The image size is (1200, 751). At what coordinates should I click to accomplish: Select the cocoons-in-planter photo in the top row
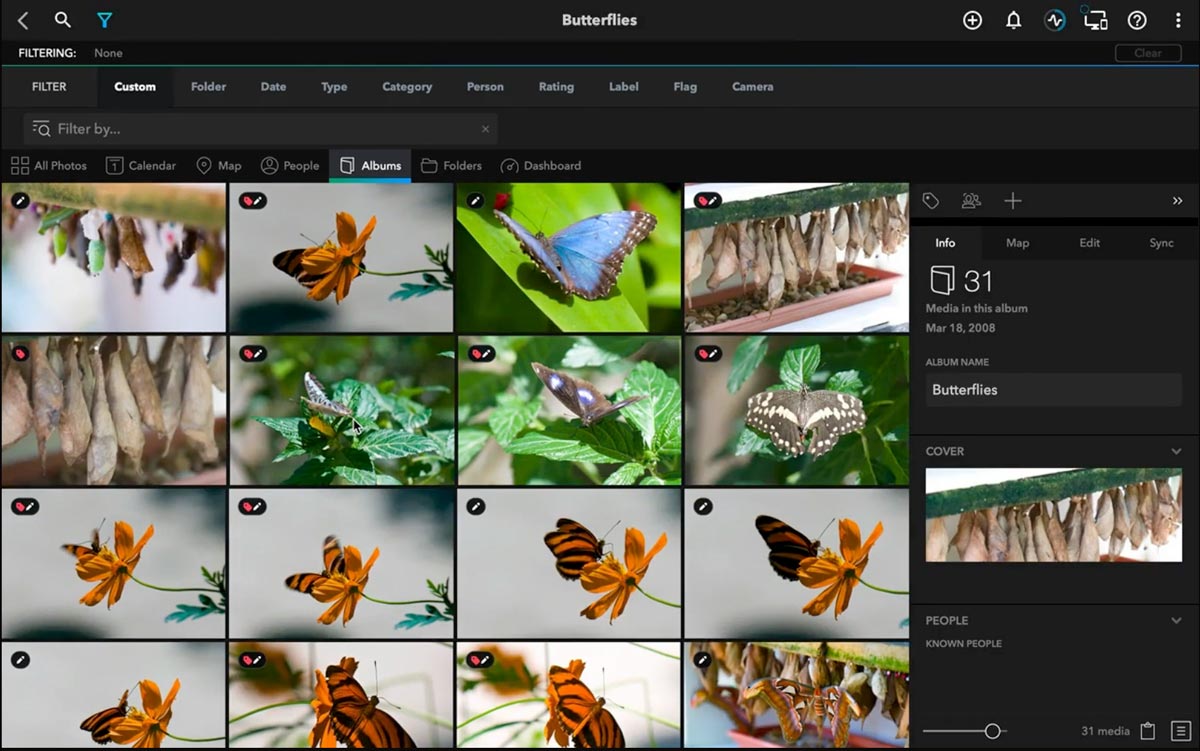[797, 257]
